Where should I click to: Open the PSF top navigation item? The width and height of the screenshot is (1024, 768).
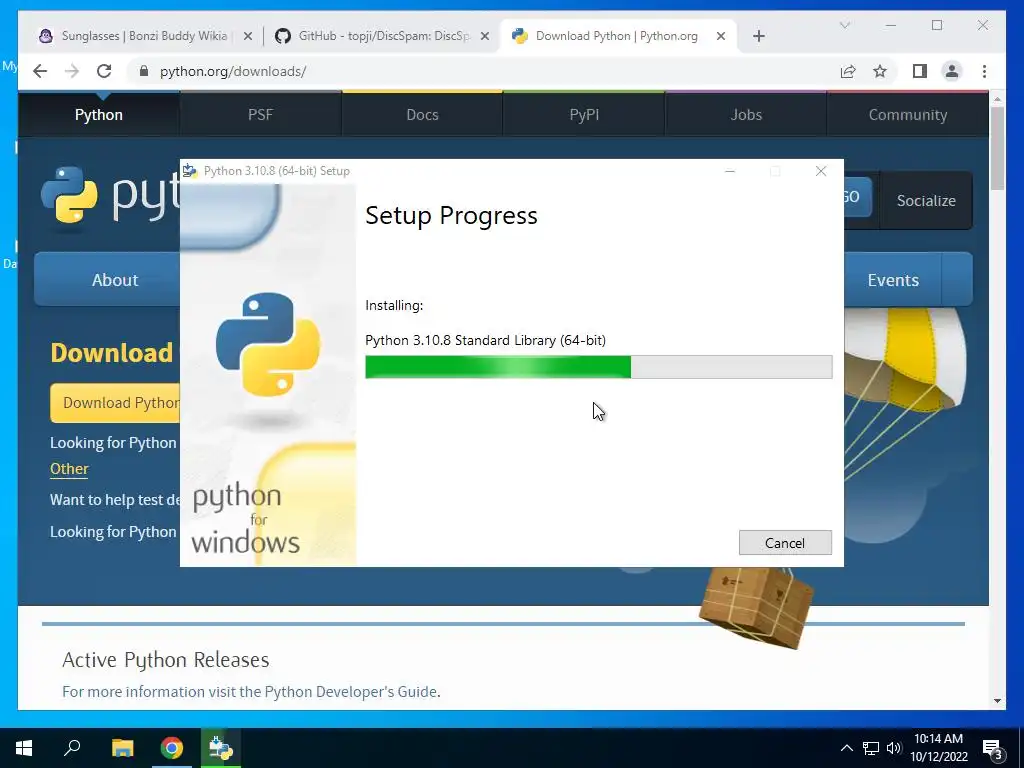261,115
